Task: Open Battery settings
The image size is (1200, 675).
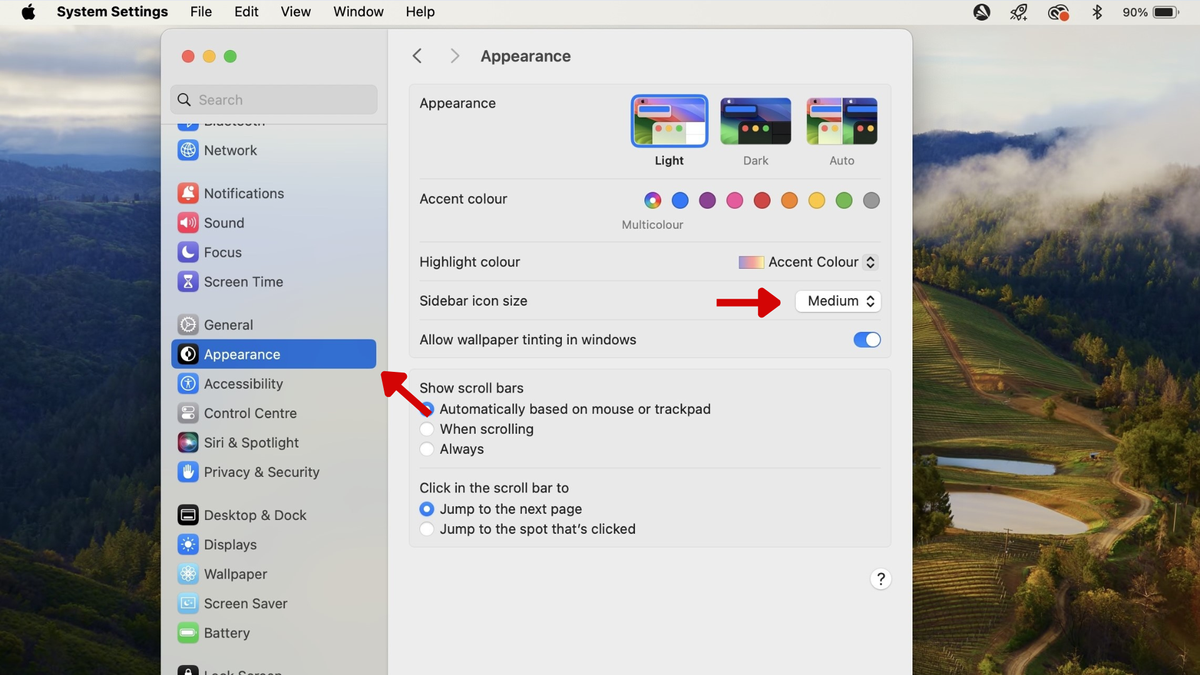Action: point(226,633)
